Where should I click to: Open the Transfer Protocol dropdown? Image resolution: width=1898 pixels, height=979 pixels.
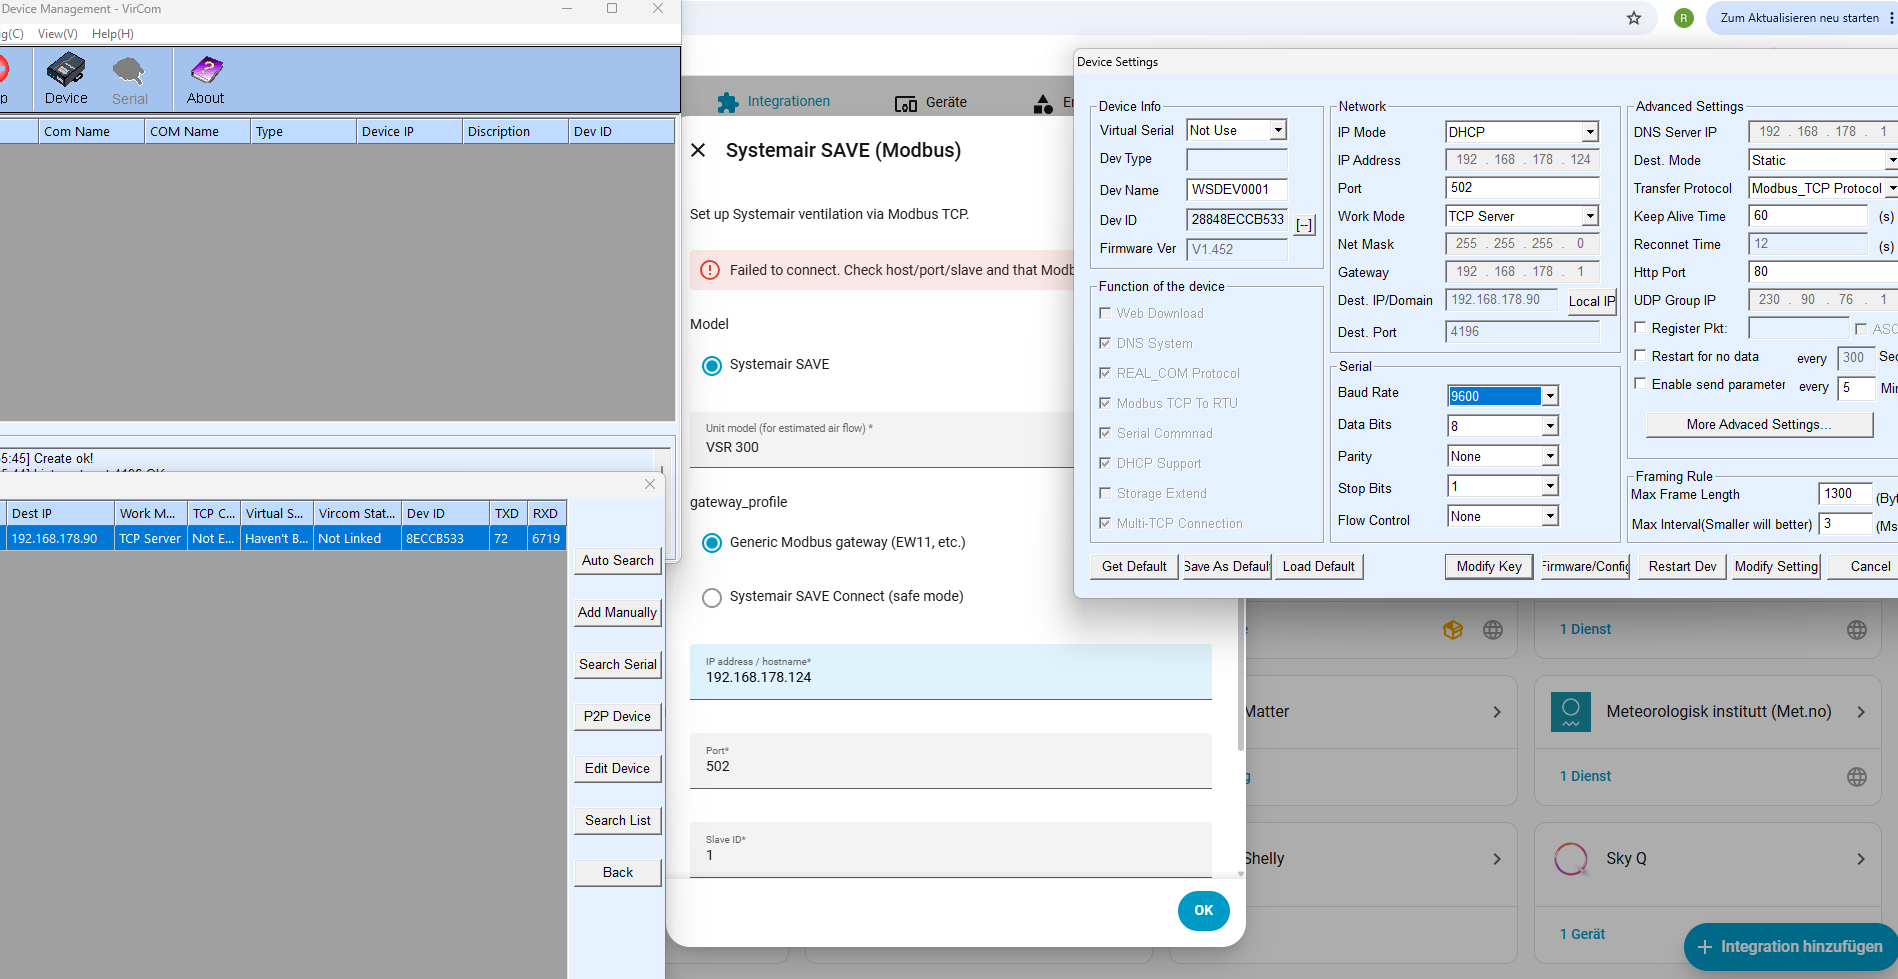pyautogui.click(x=1891, y=188)
